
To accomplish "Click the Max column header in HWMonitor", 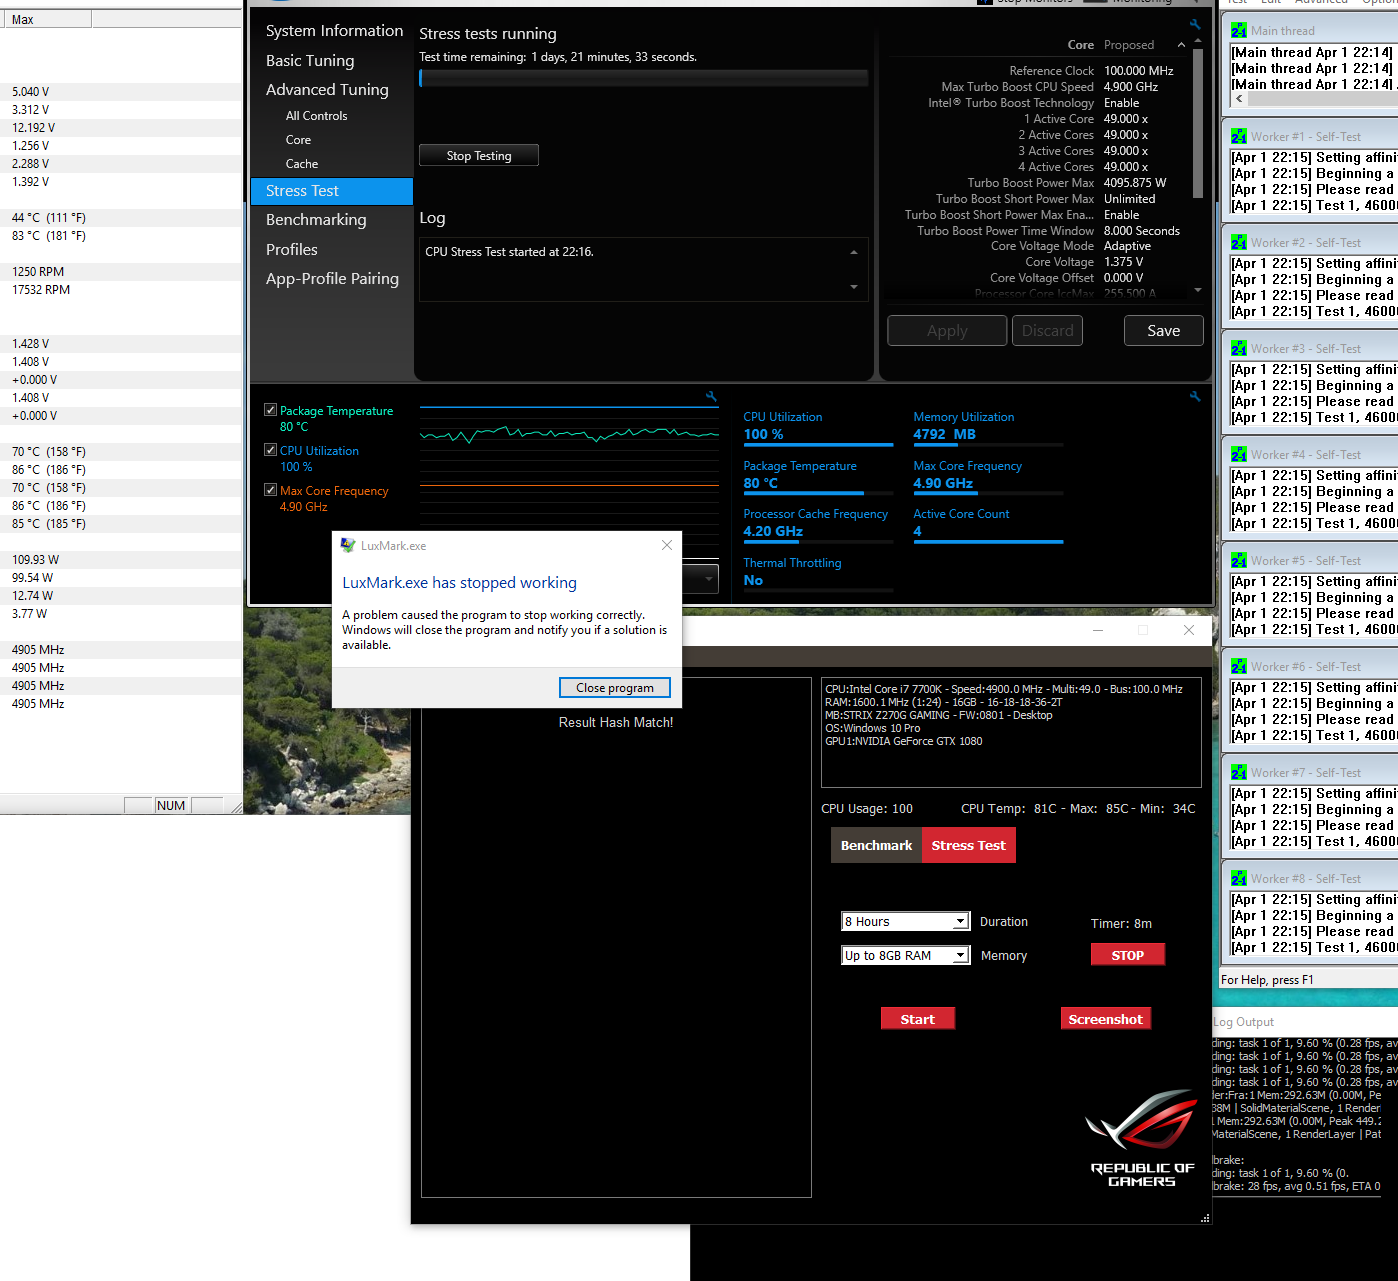I will click(46, 19).
